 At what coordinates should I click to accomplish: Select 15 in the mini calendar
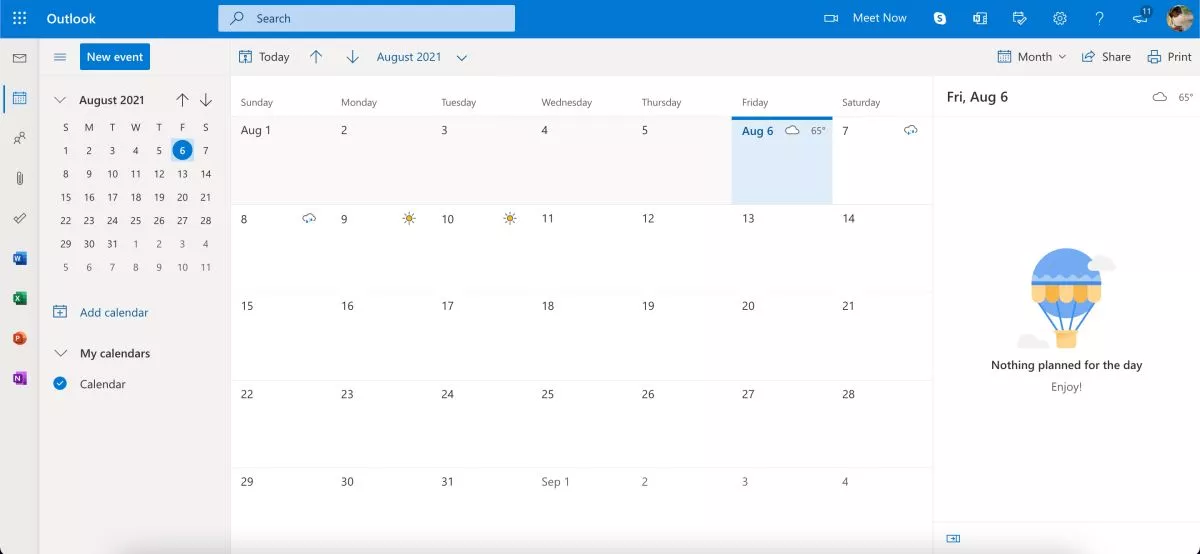[66, 197]
